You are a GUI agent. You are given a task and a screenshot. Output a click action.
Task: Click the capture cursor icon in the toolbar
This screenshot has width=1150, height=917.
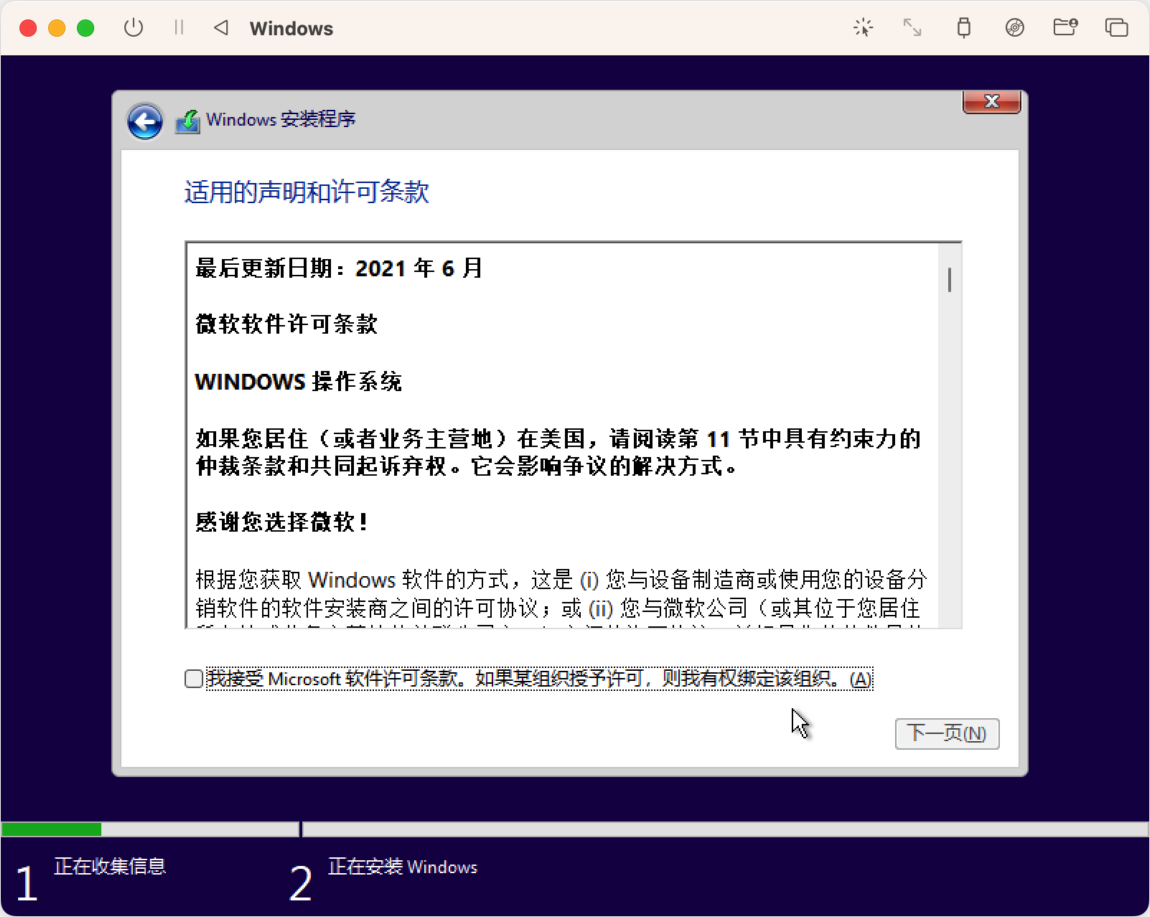tap(863, 28)
